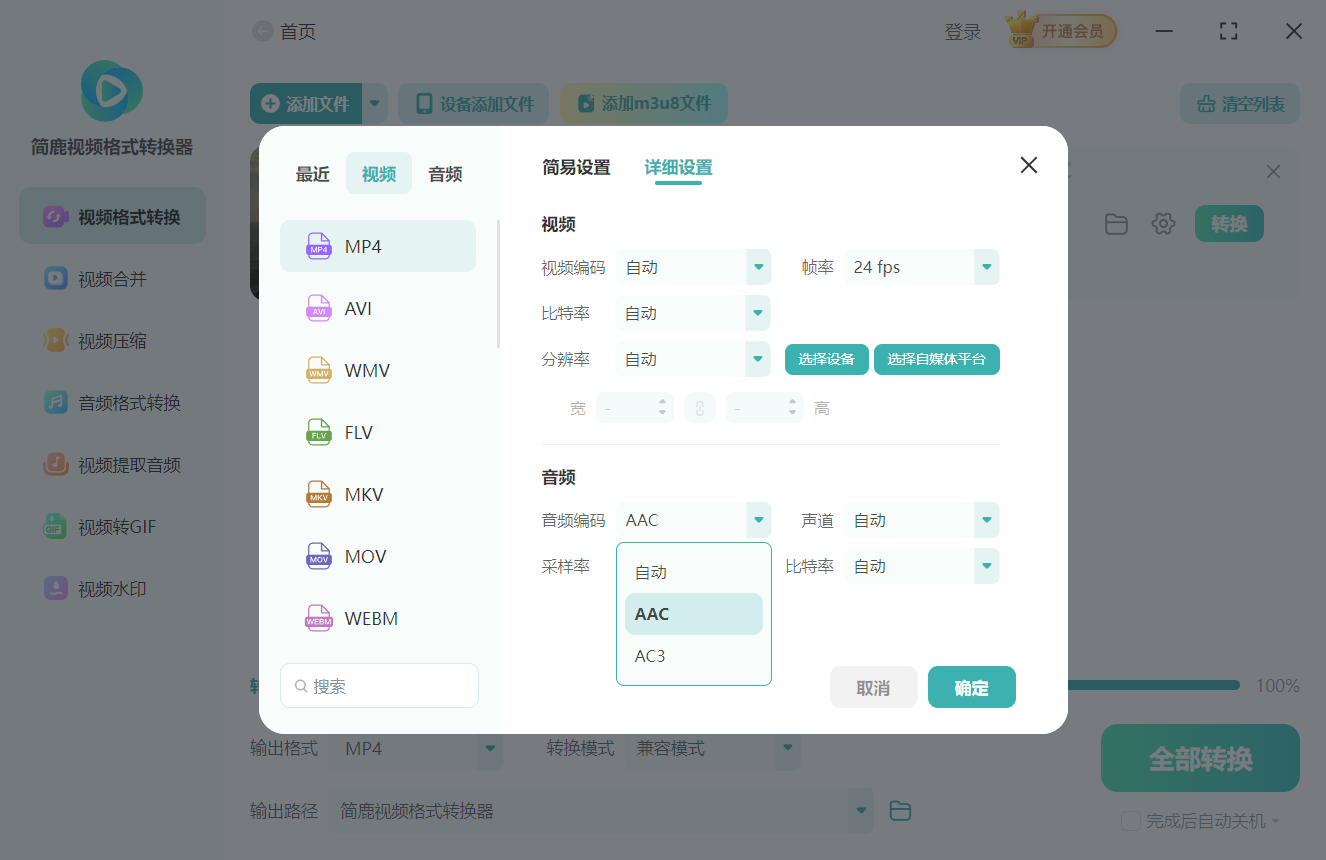
Task: Open the video merge sidebar icon
Action: (x=55, y=278)
